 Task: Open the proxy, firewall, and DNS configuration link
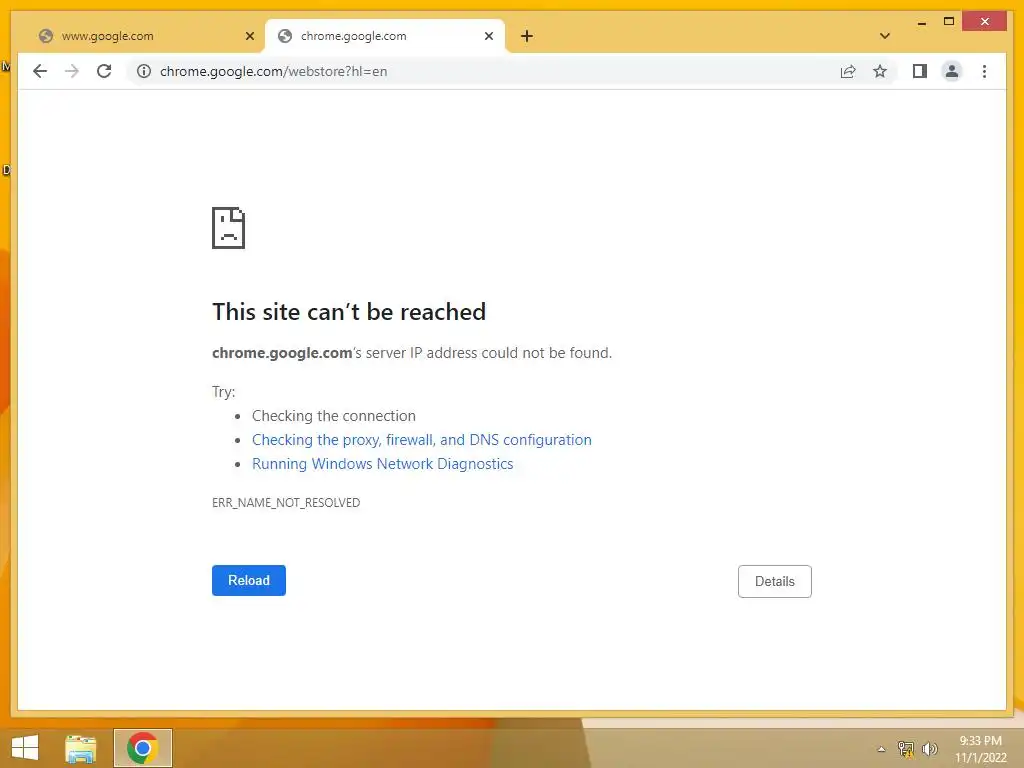coord(422,440)
